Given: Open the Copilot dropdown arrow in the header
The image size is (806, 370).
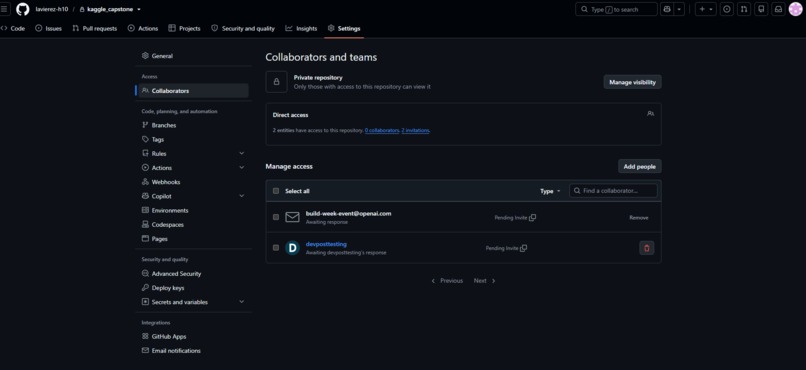Looking at the screenshot, I should [x=679, y=9].
